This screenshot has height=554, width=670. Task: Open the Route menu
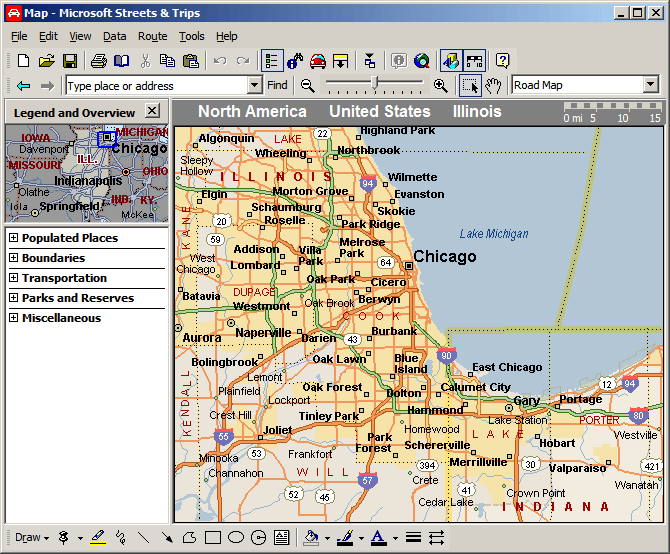[153, 37]
